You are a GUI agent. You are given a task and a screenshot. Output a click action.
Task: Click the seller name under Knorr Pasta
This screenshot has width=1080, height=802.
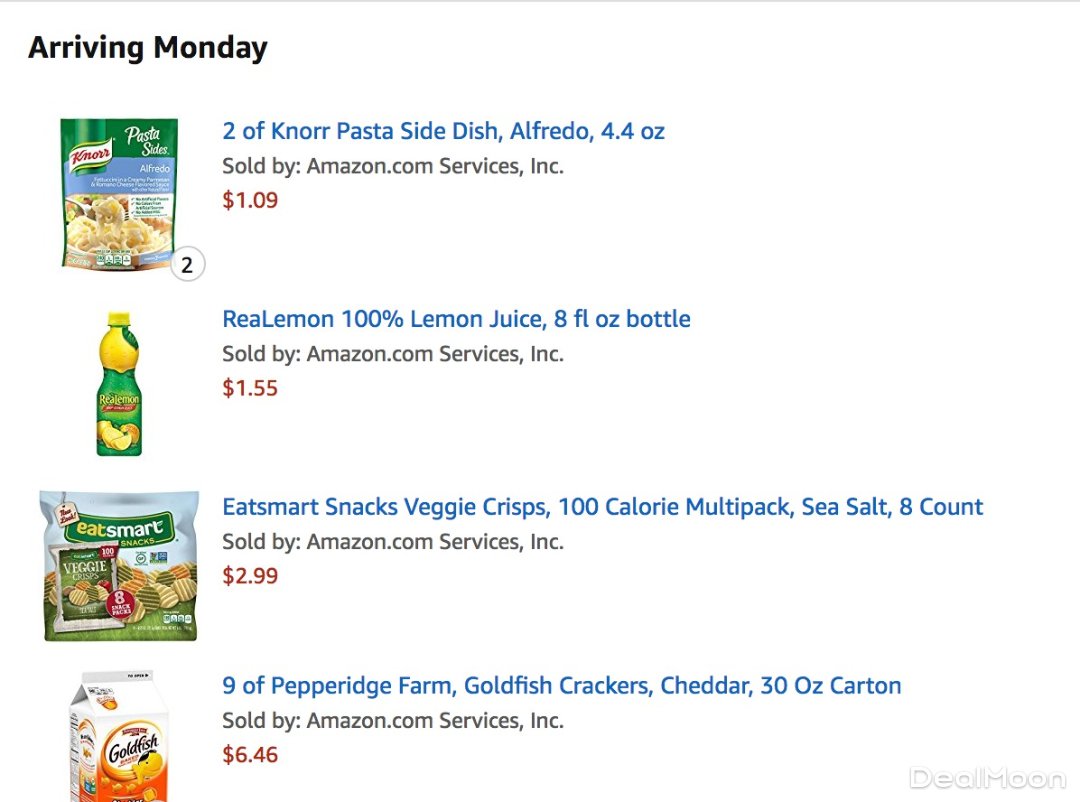[x=435, y=166]
